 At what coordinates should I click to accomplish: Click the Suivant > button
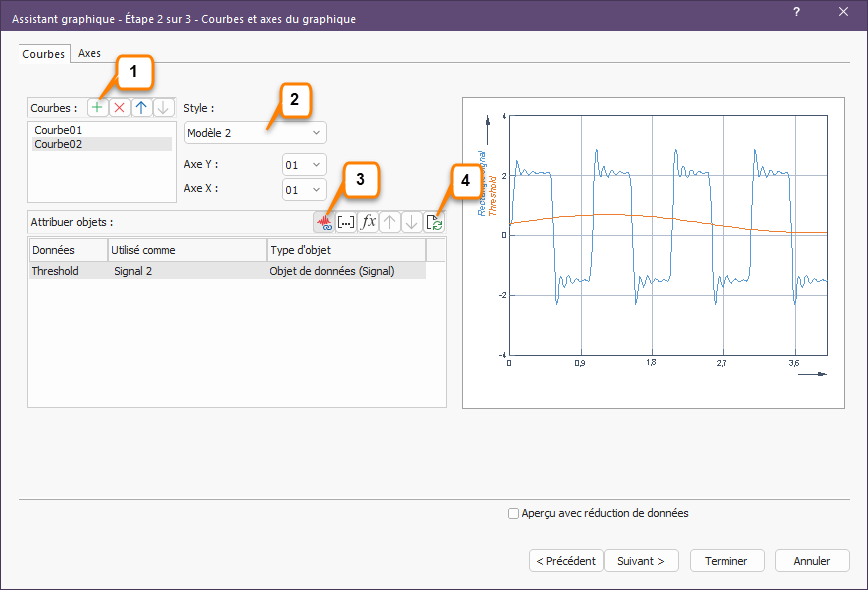pos(640,561)
